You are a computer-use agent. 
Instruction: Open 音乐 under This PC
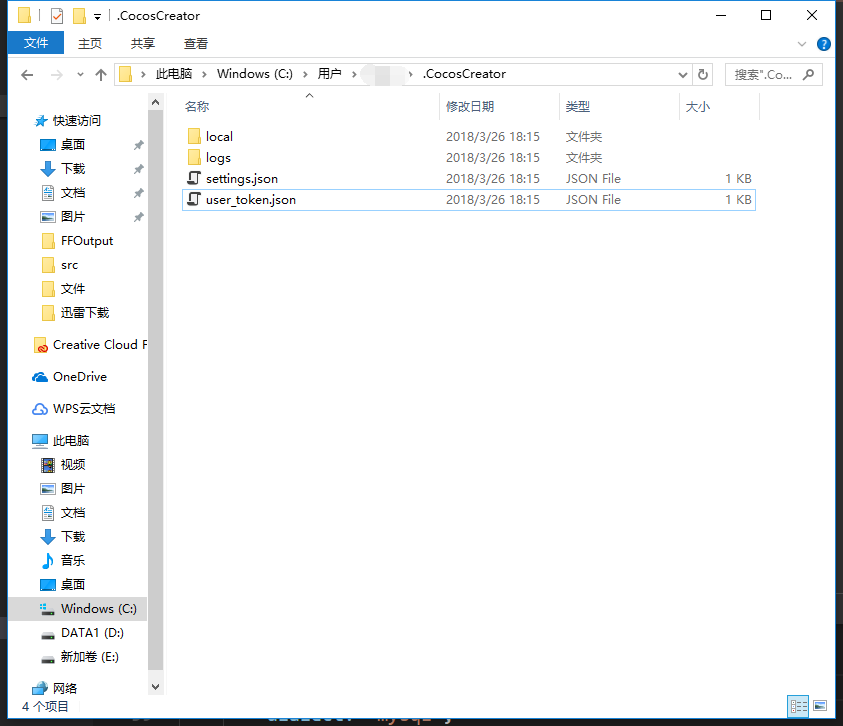[73, 561]
